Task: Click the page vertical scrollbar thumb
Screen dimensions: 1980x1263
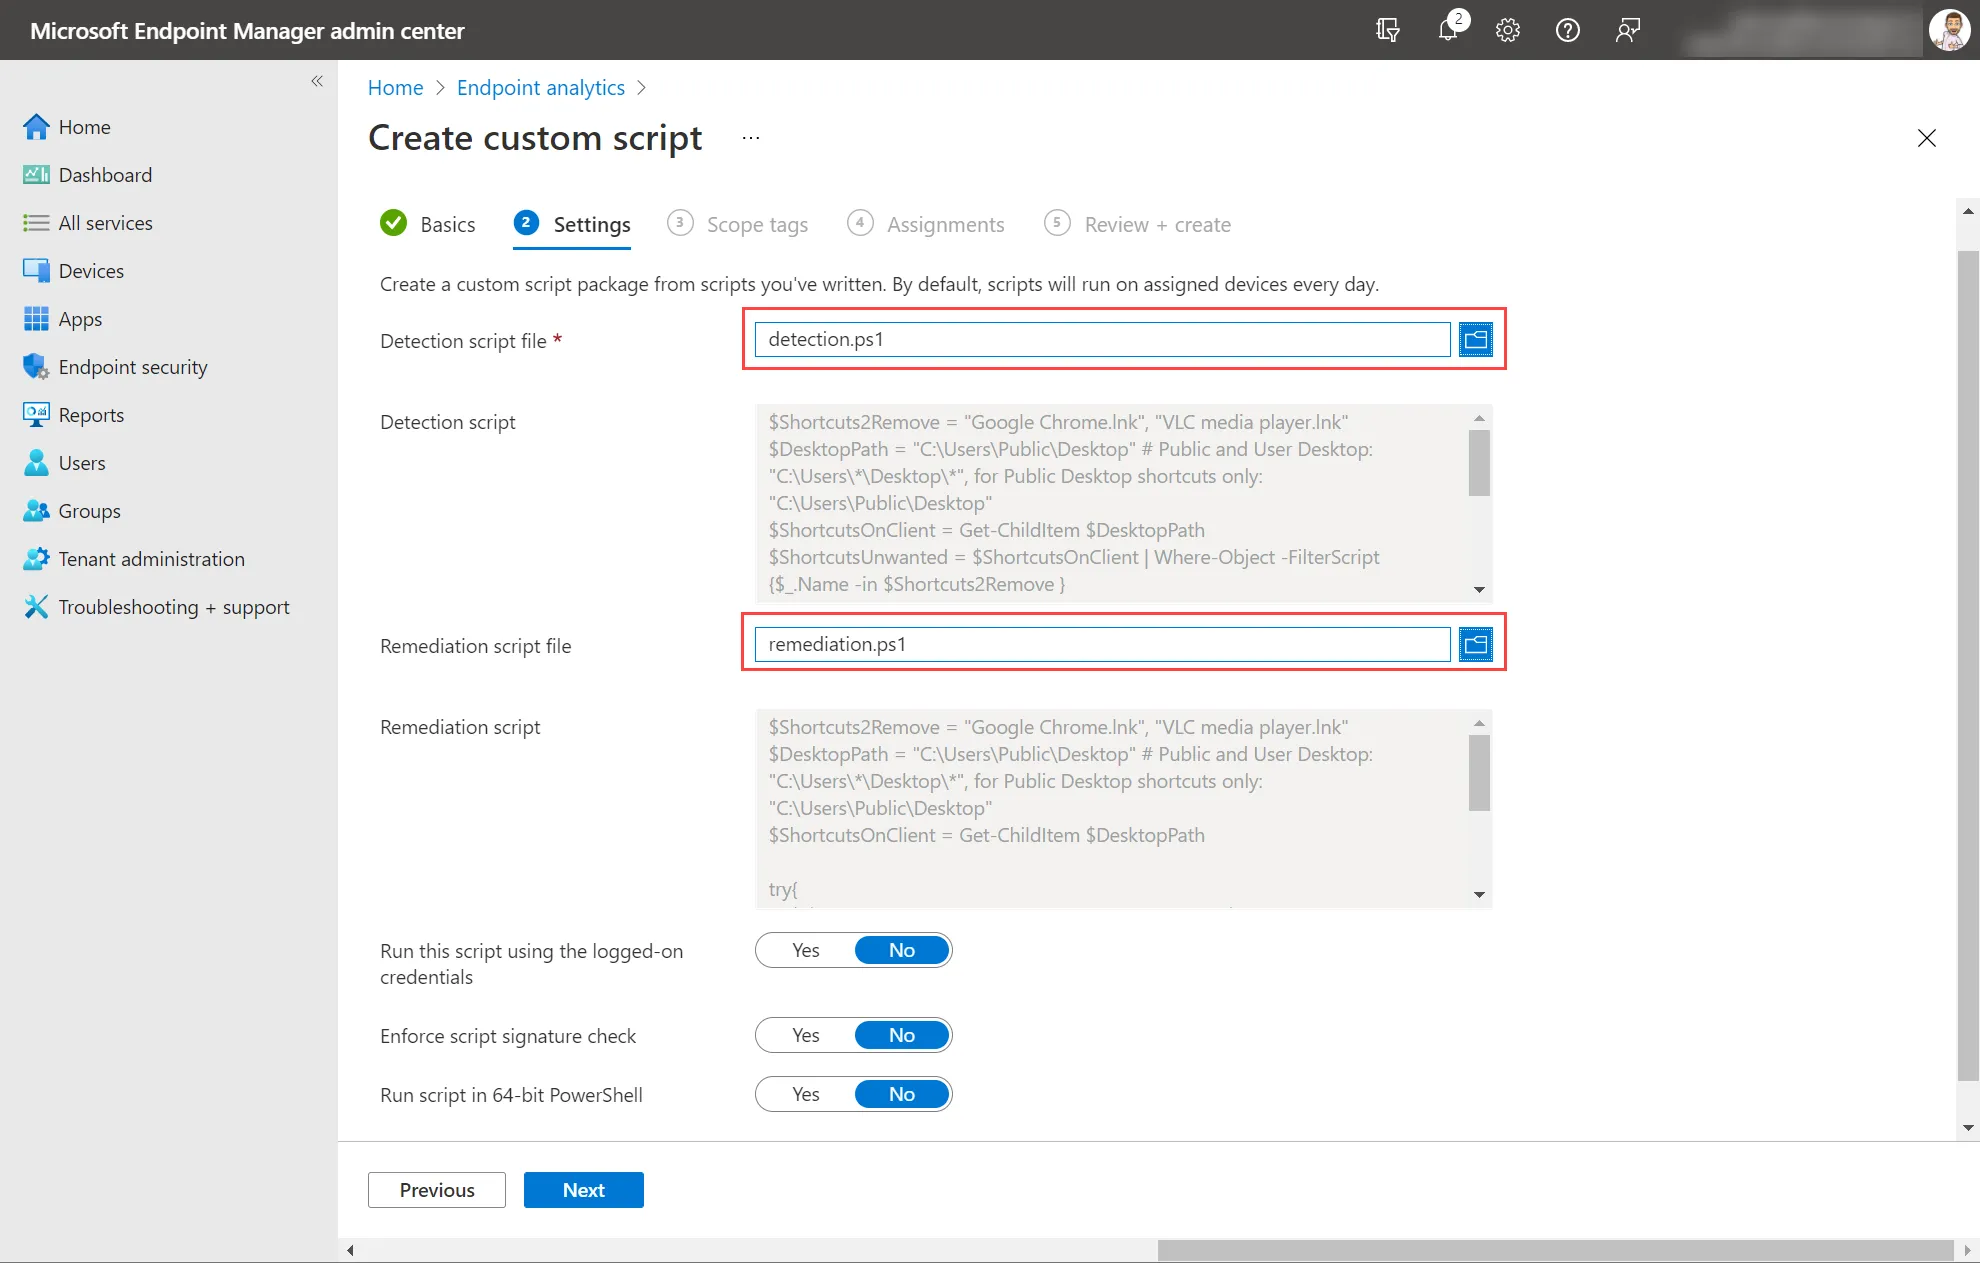Action: coord(1968,665)
